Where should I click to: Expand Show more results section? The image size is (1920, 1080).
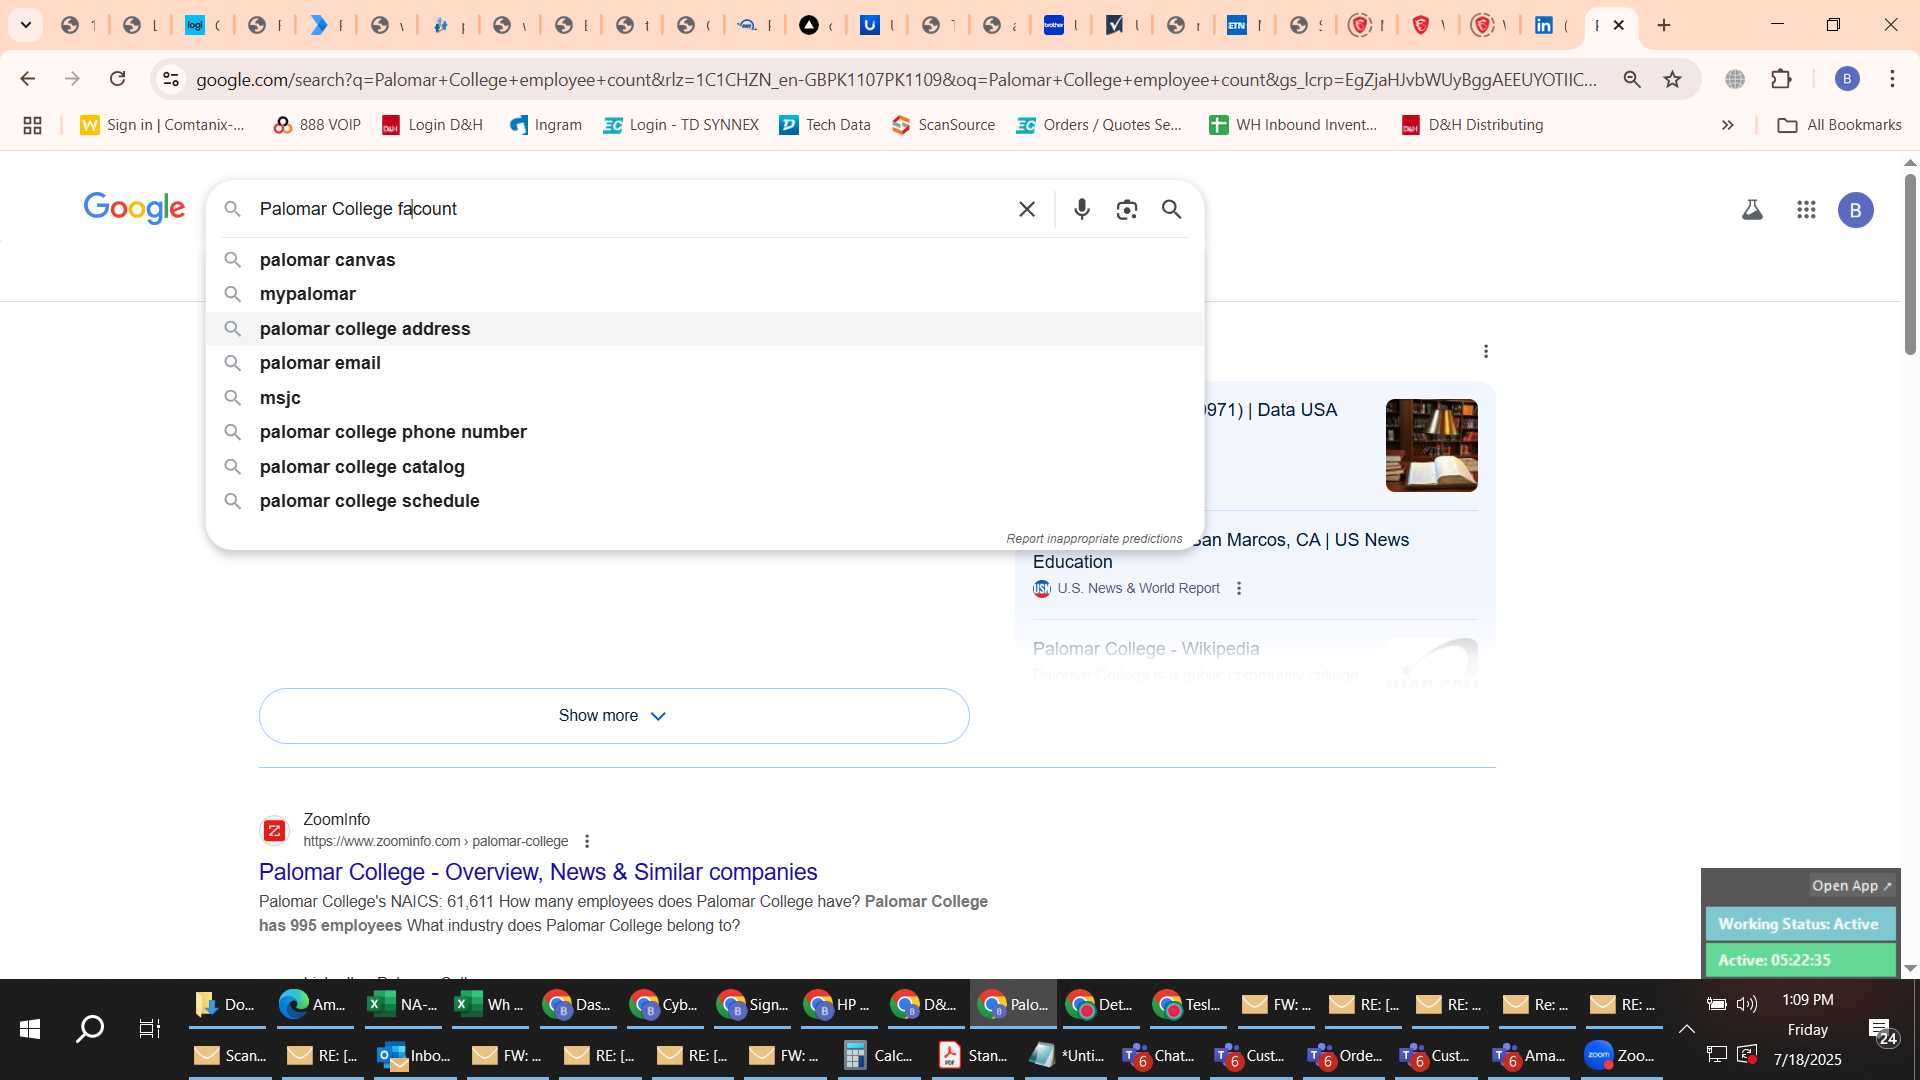pos(614,716)
